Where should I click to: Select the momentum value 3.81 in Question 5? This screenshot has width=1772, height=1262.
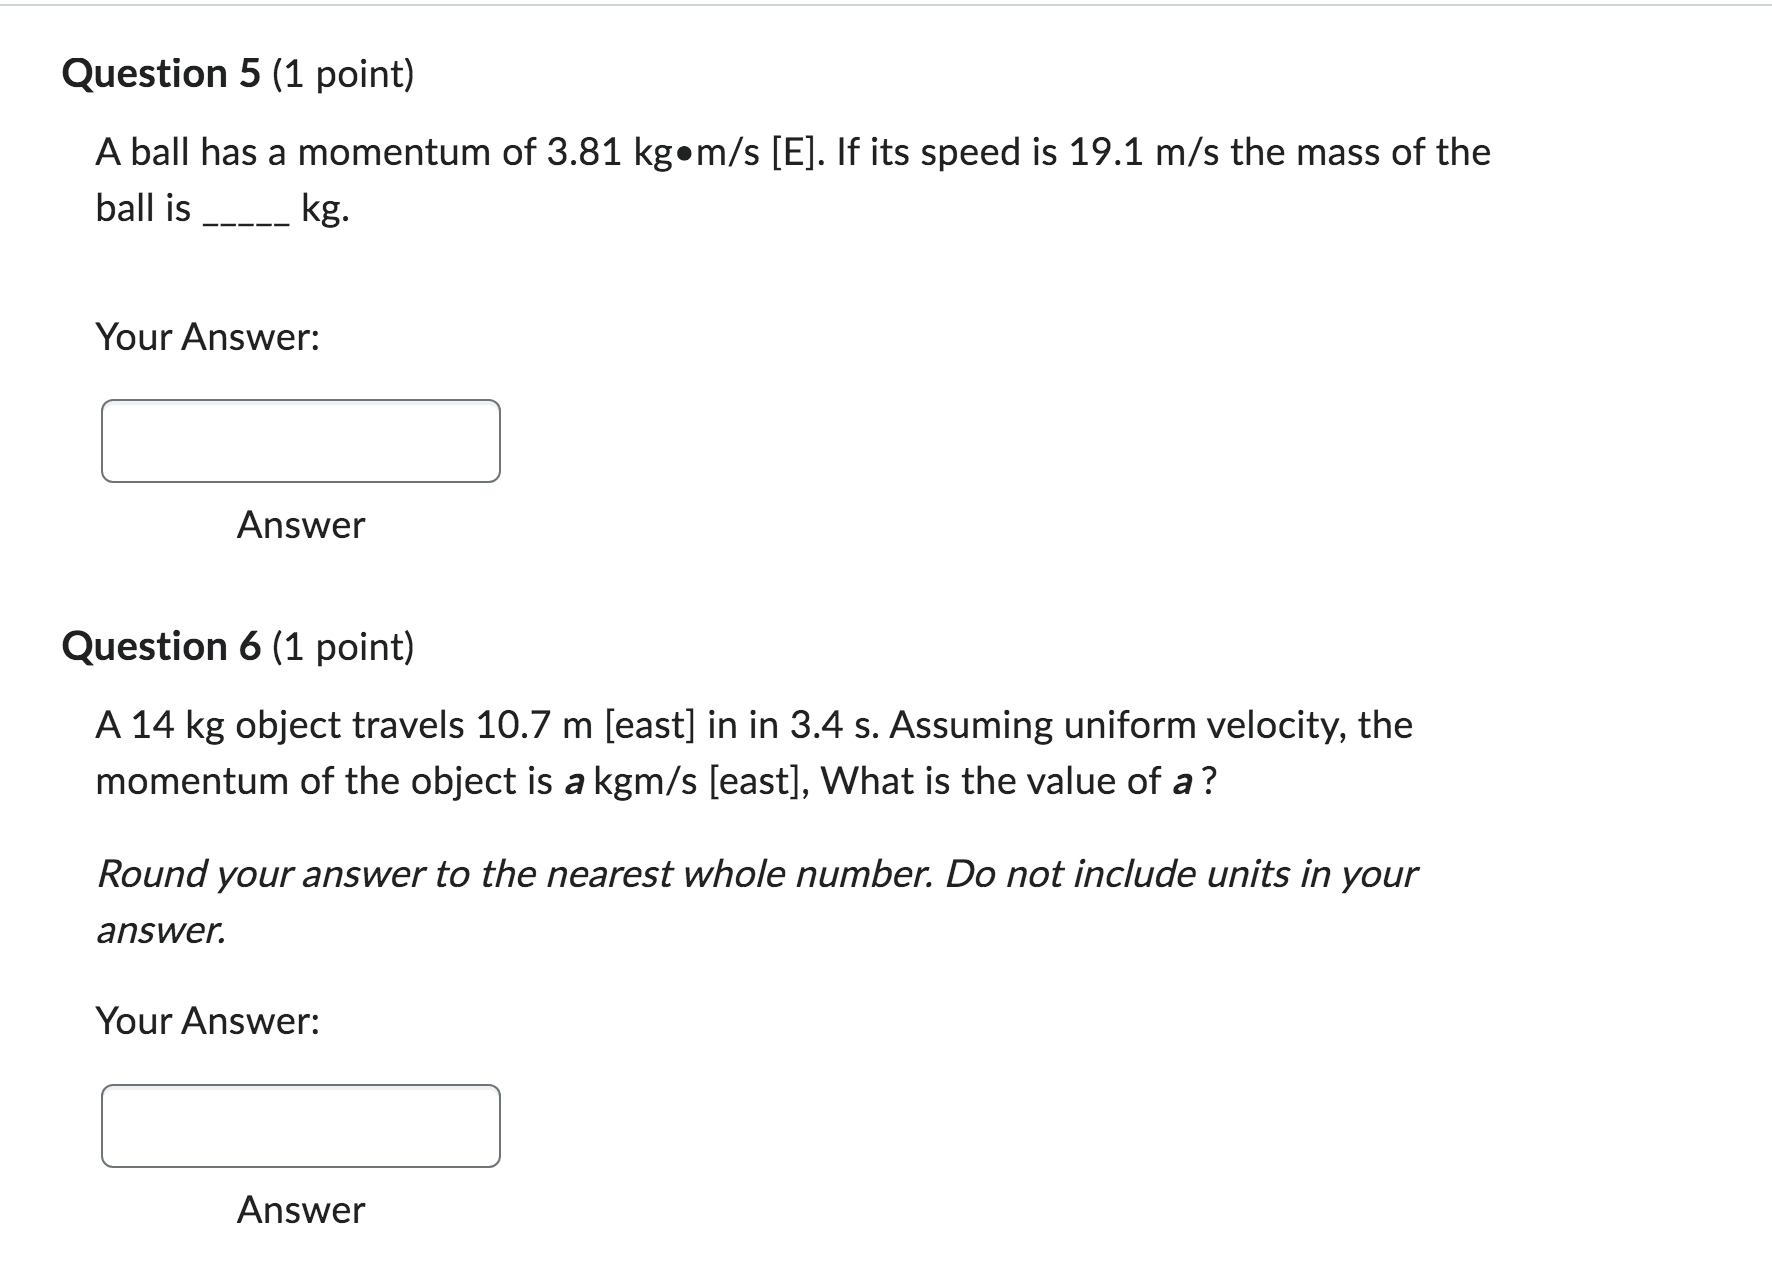584,152
